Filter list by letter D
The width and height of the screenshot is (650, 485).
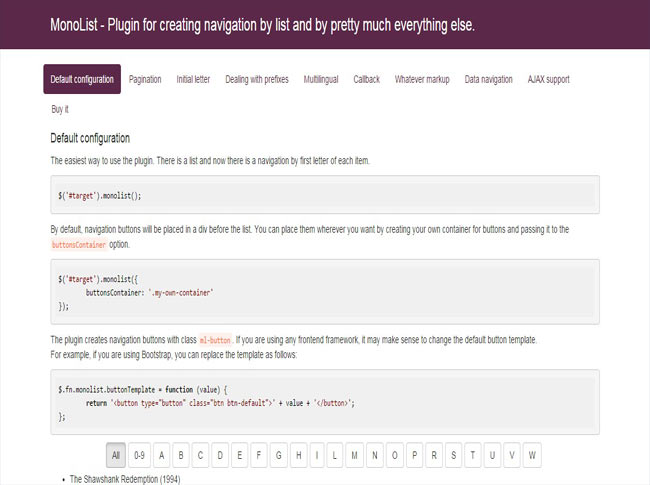click(x=220, y=455)
